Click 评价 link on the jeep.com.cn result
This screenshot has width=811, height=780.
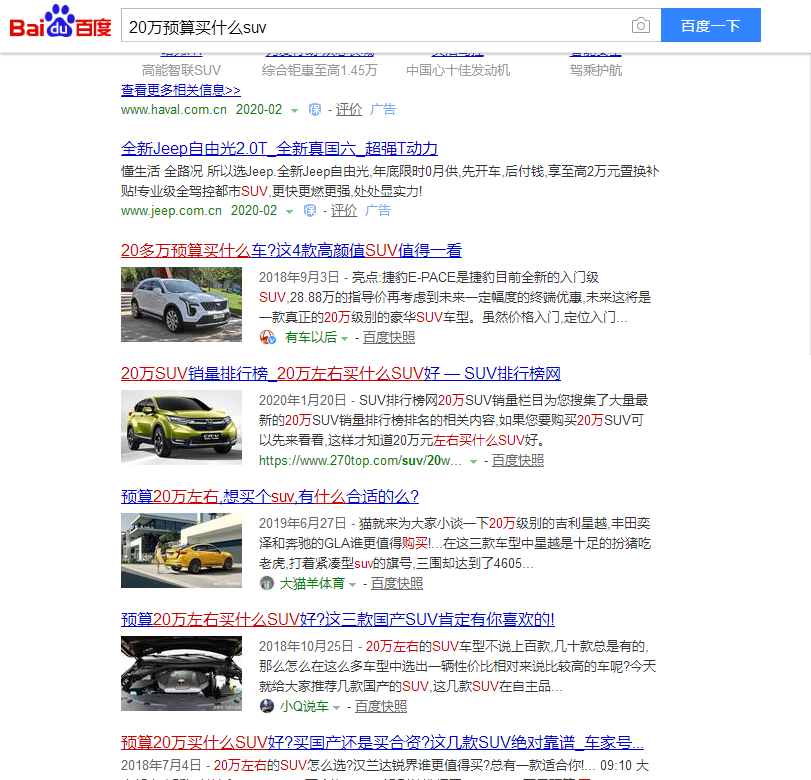point(344,211)
